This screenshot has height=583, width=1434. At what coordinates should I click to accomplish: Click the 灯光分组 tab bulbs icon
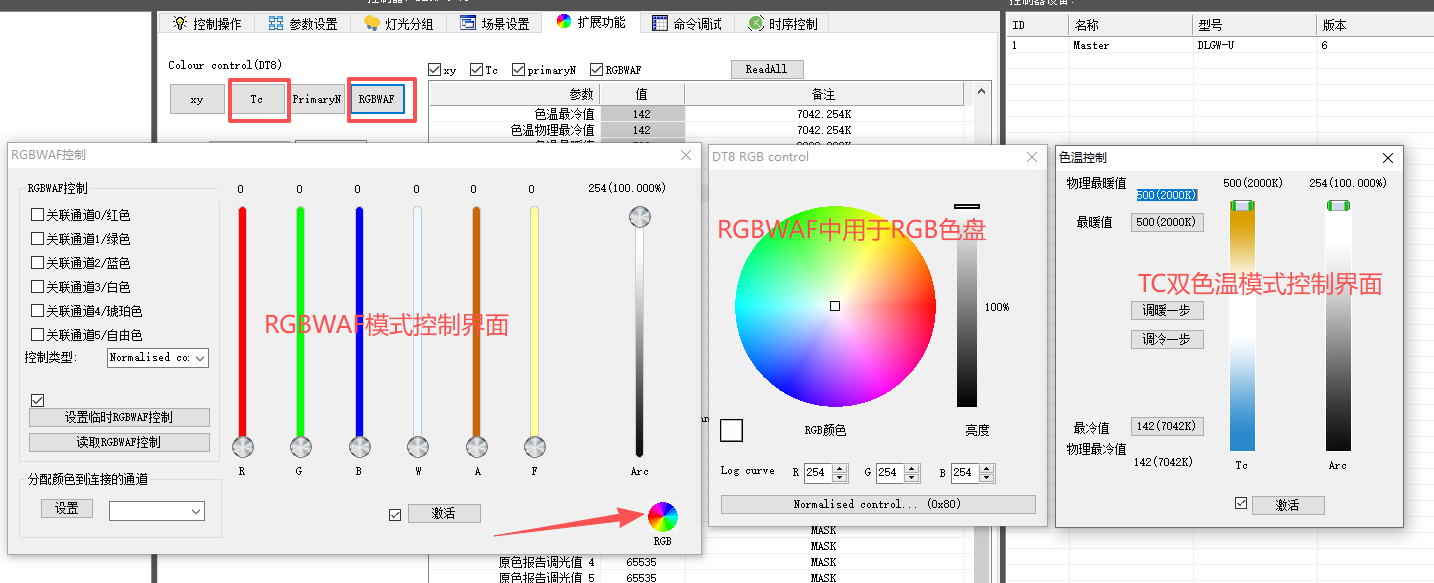click(x=371, y=23)
